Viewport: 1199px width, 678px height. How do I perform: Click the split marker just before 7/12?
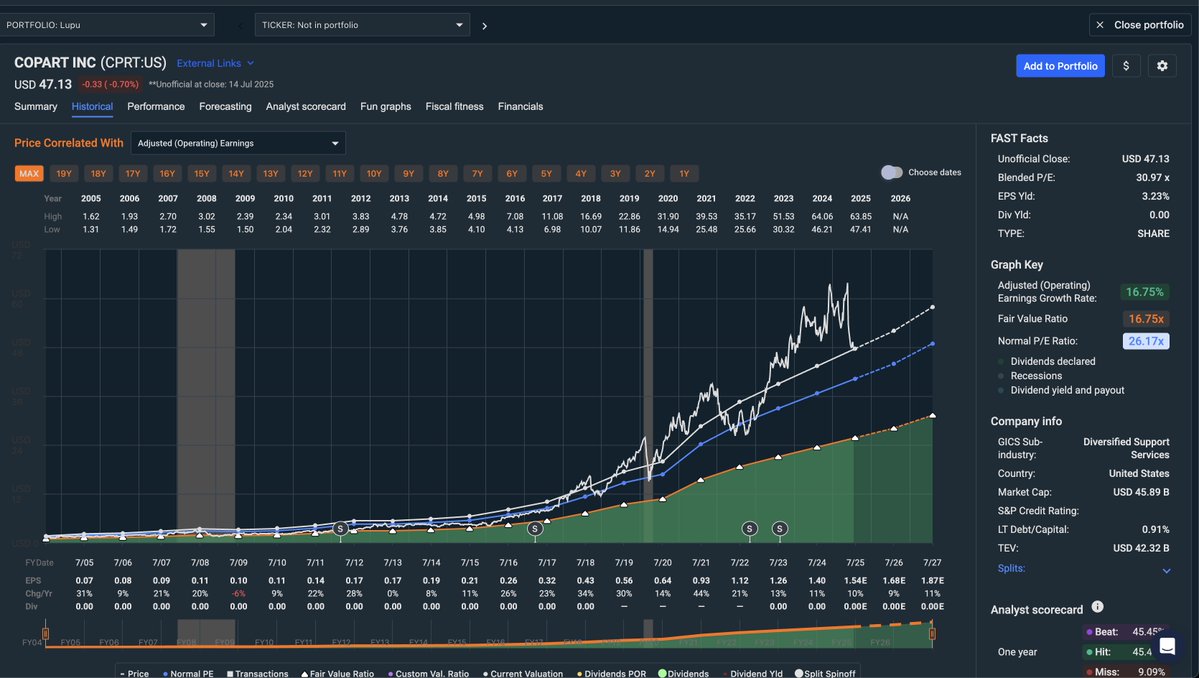341,528
